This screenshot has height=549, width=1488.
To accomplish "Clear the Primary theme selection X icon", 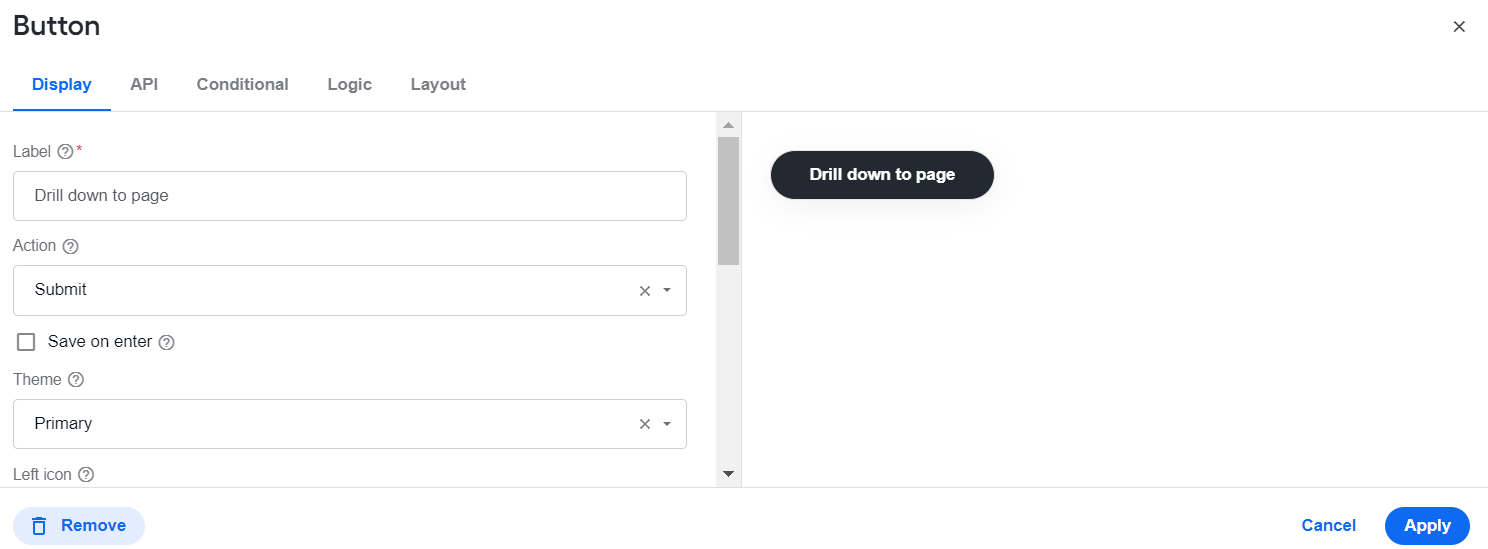I will (645, 424).
